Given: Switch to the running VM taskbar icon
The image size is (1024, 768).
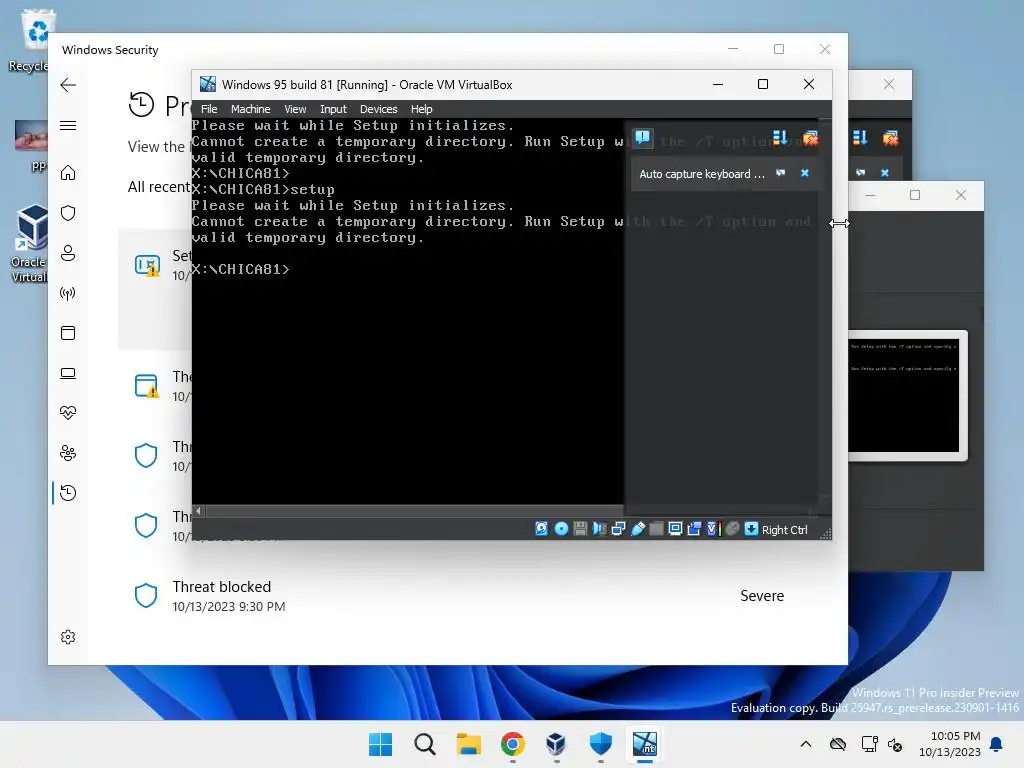Looking at the screenshot, I should [x=645, y=744].
